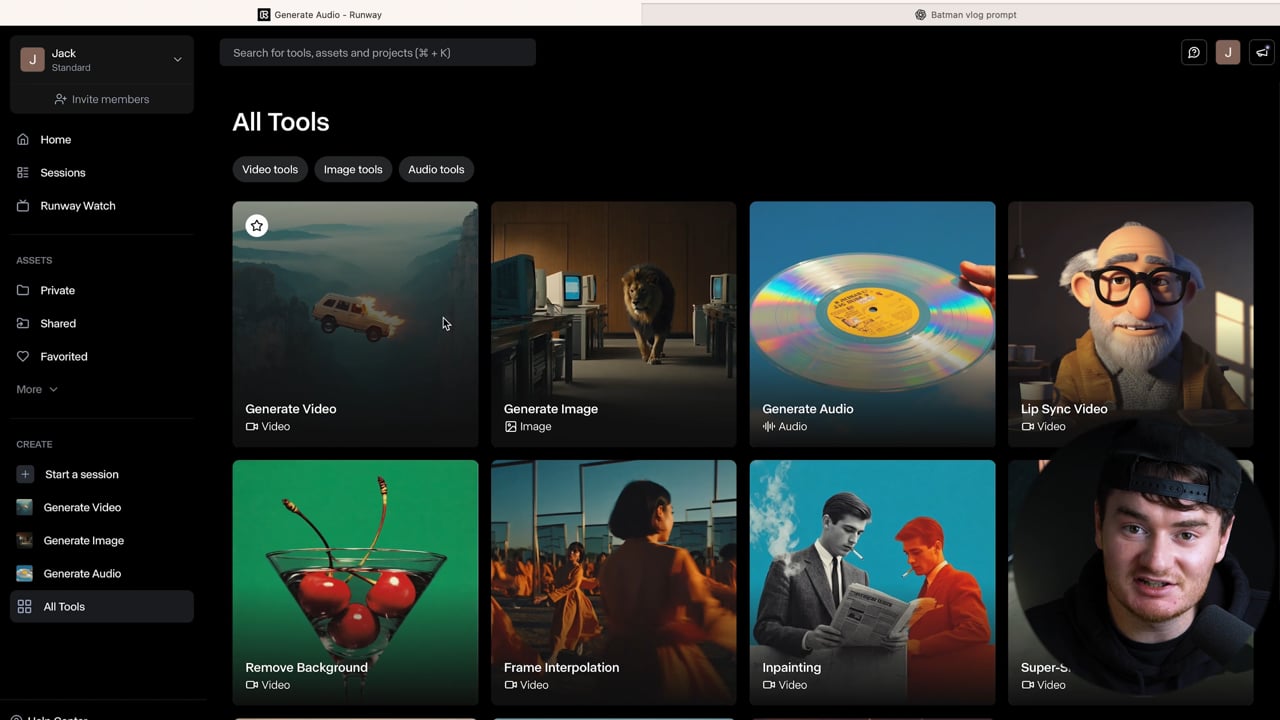Click the Standard plan label under Jack

(71, 68)
